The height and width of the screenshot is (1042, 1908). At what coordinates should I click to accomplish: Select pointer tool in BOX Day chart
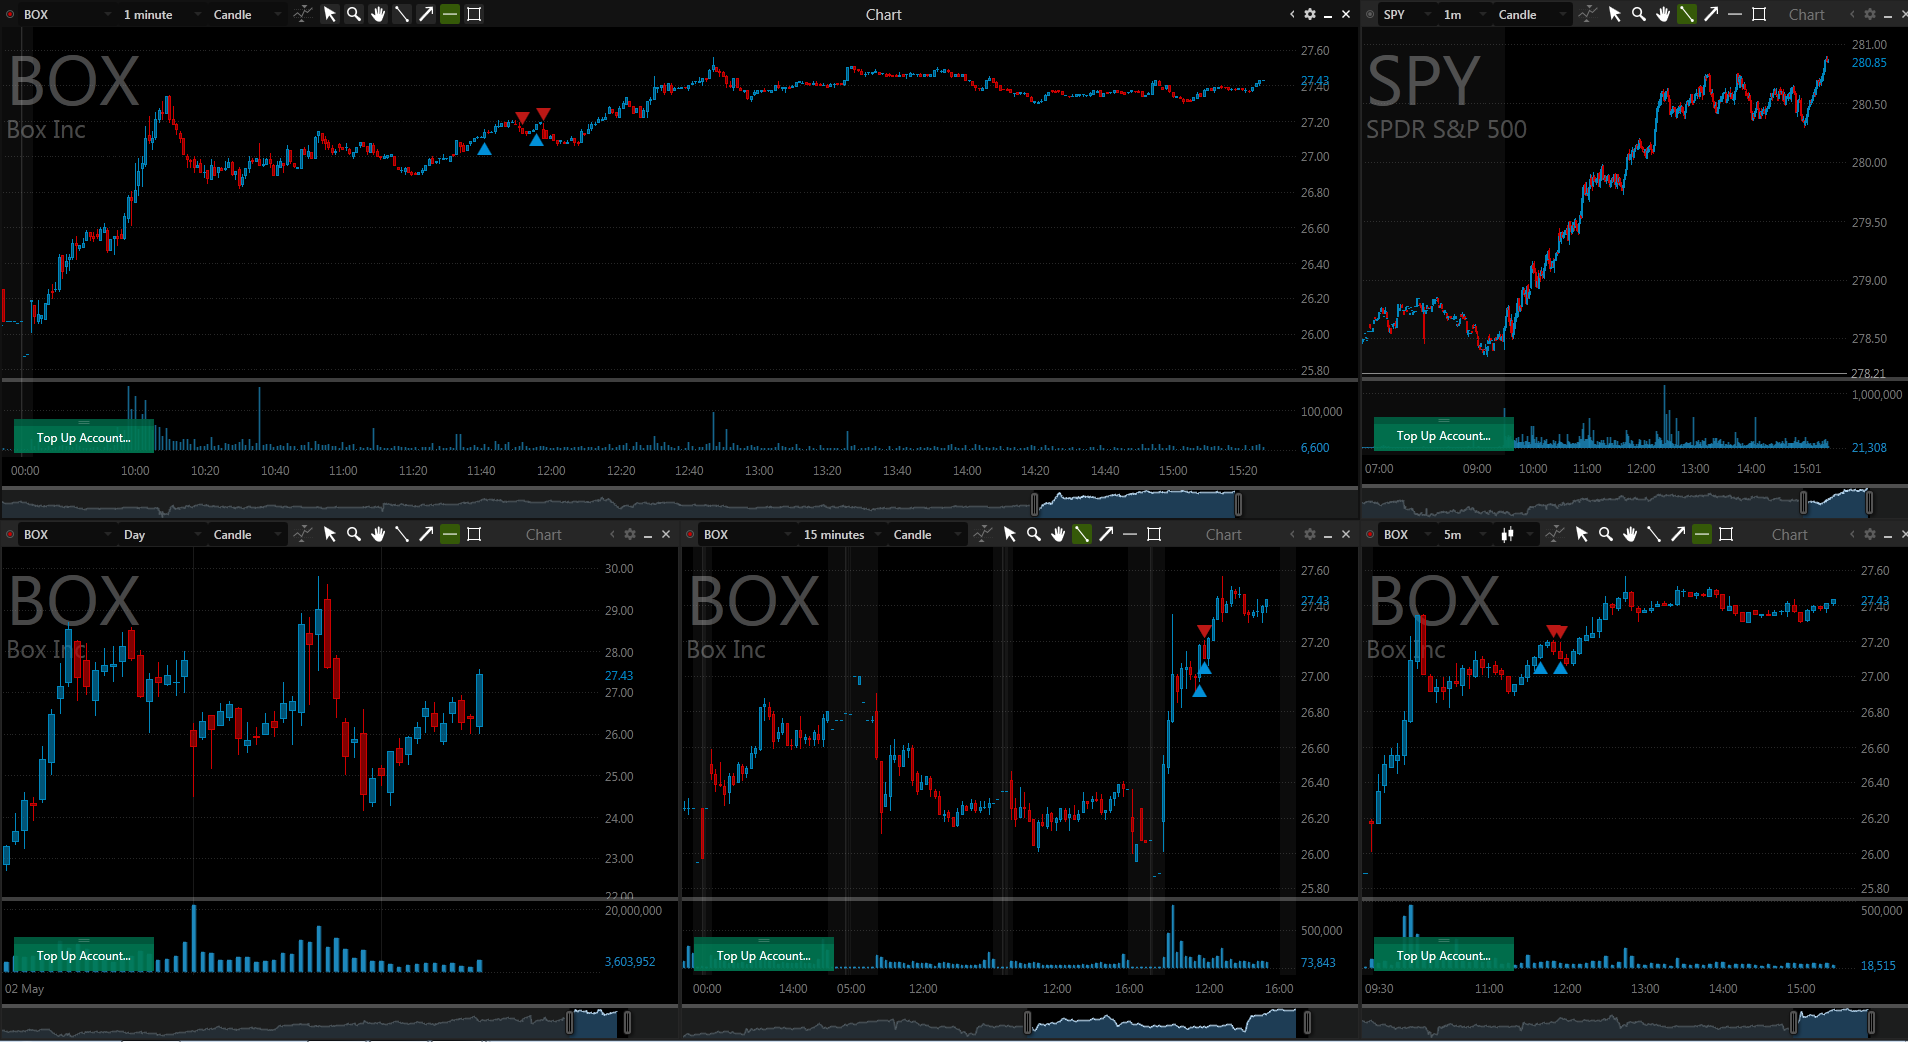point(330,534)
